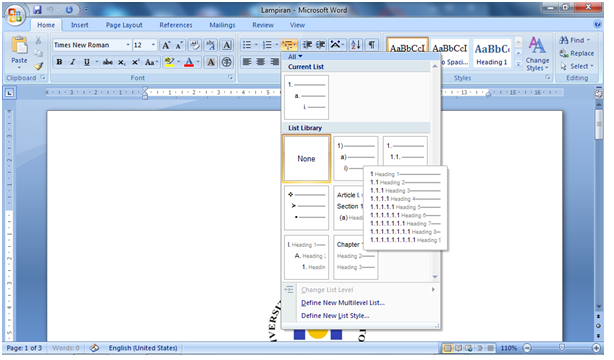Screen dimensions: 614x360
Task: Apply strikethrough formatting
Action: coord(108,62)
